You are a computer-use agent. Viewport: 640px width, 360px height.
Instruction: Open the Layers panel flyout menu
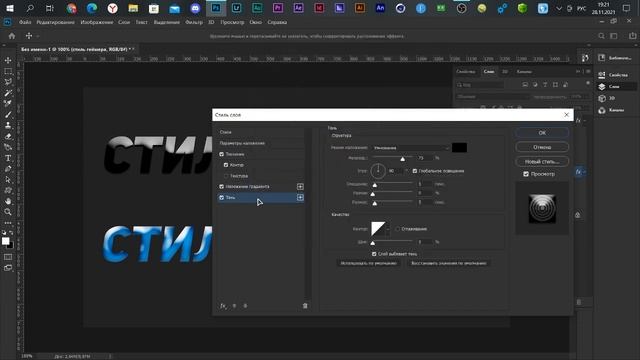pyautogui.click(x=588, y=71)
